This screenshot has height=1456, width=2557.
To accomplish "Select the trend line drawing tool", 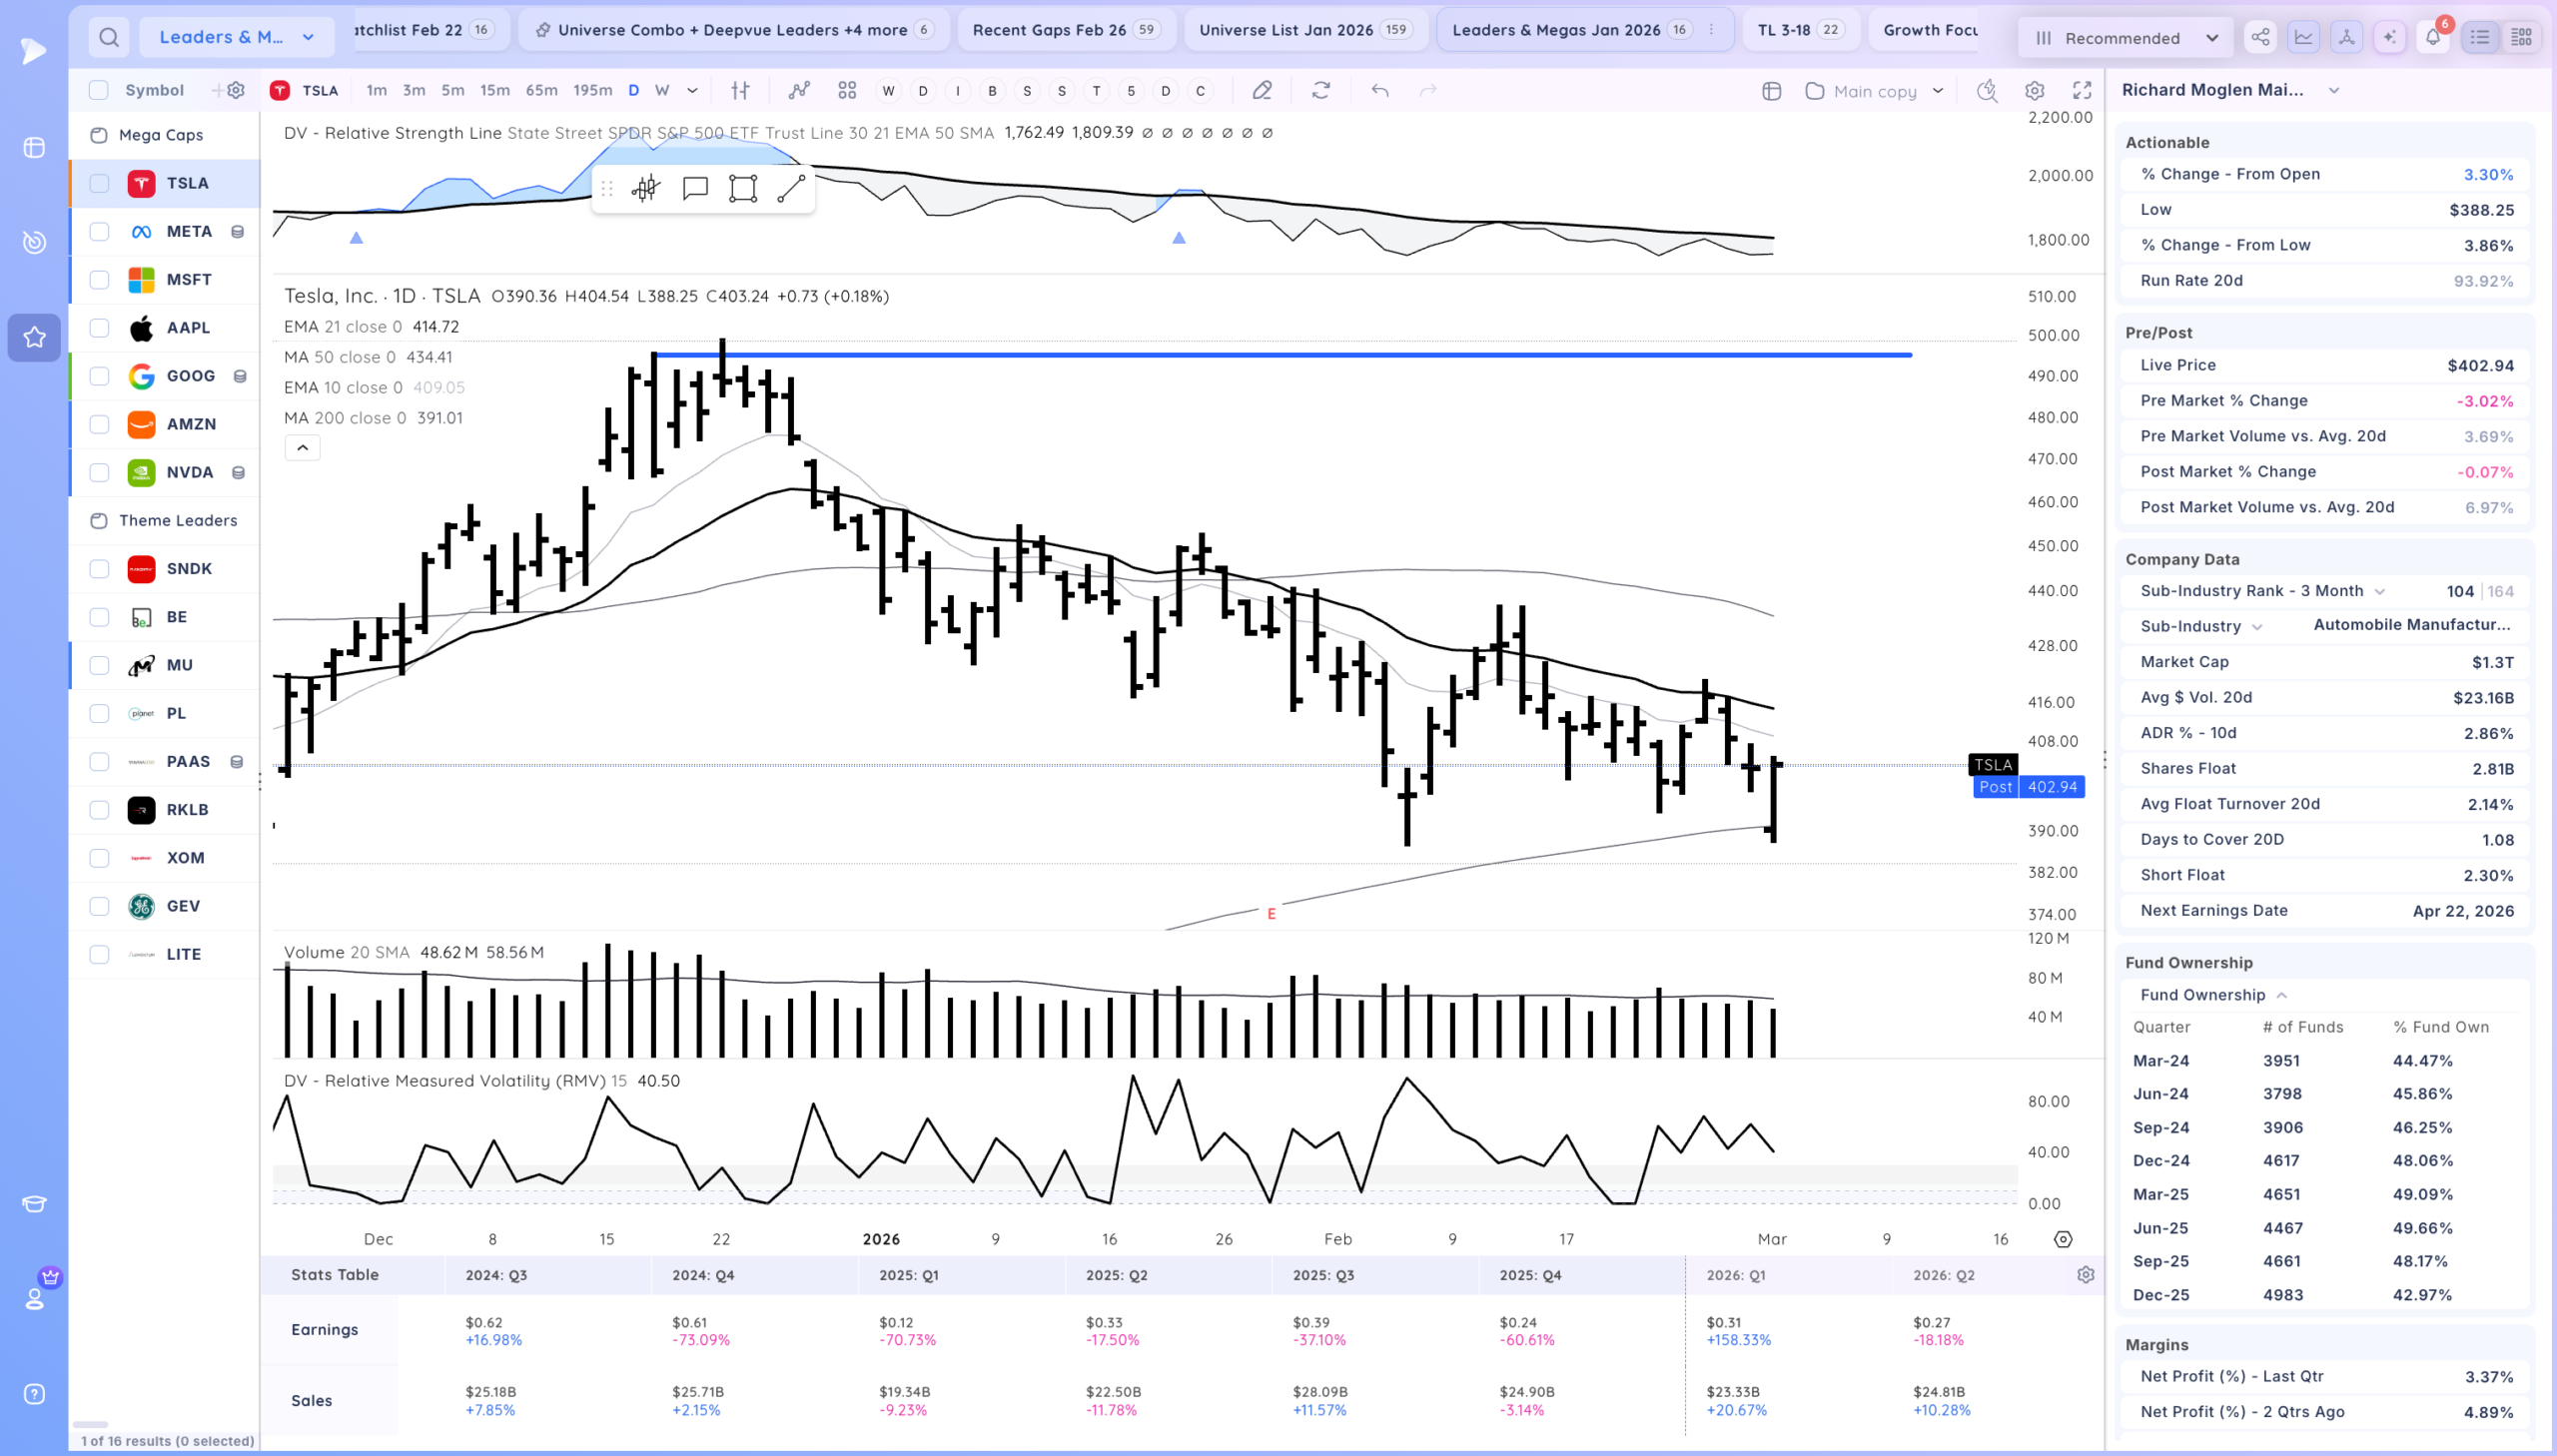I will coord(791,188).
